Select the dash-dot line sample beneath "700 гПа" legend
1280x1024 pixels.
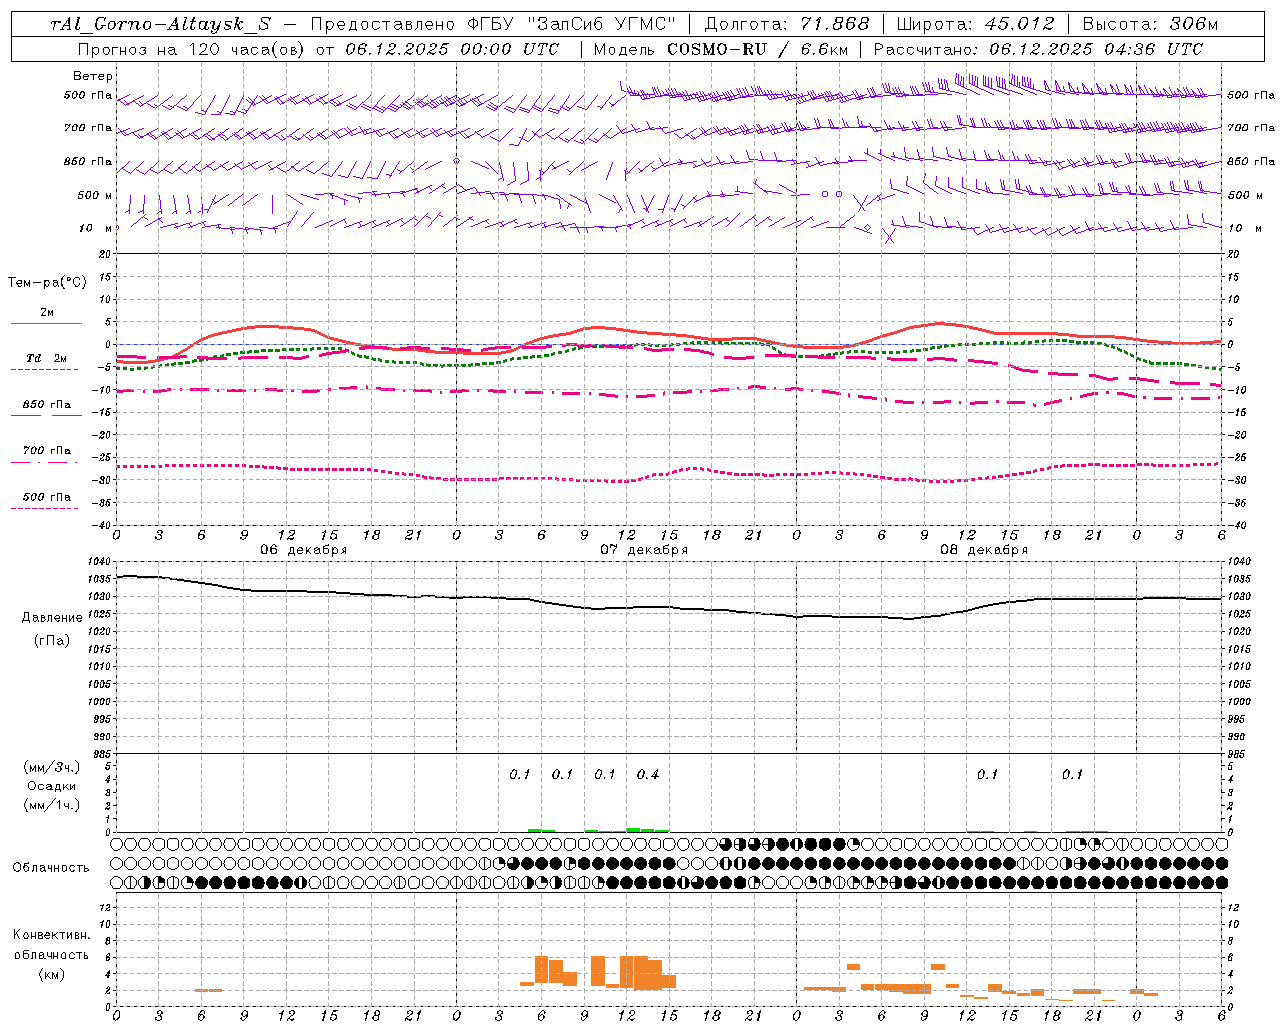tap(44, 462)
